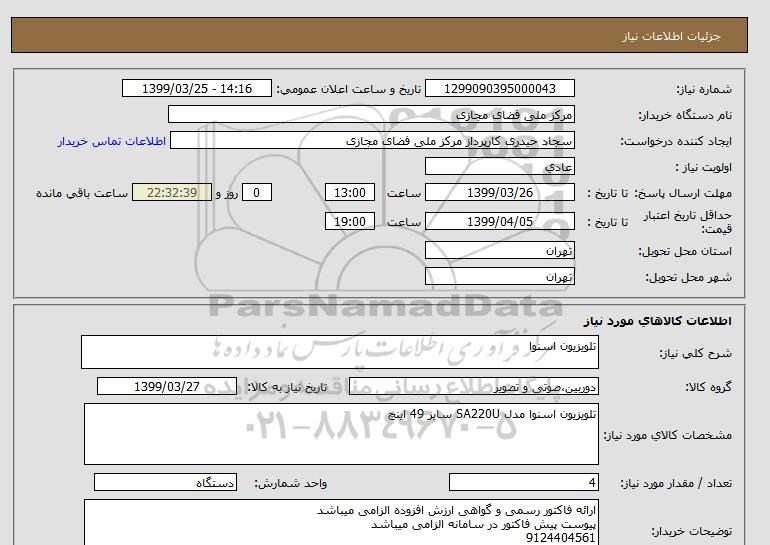This screenshot has height=545, width=770.
Task: Click the need date field 1399/03/27
Action: click(167, 386)
